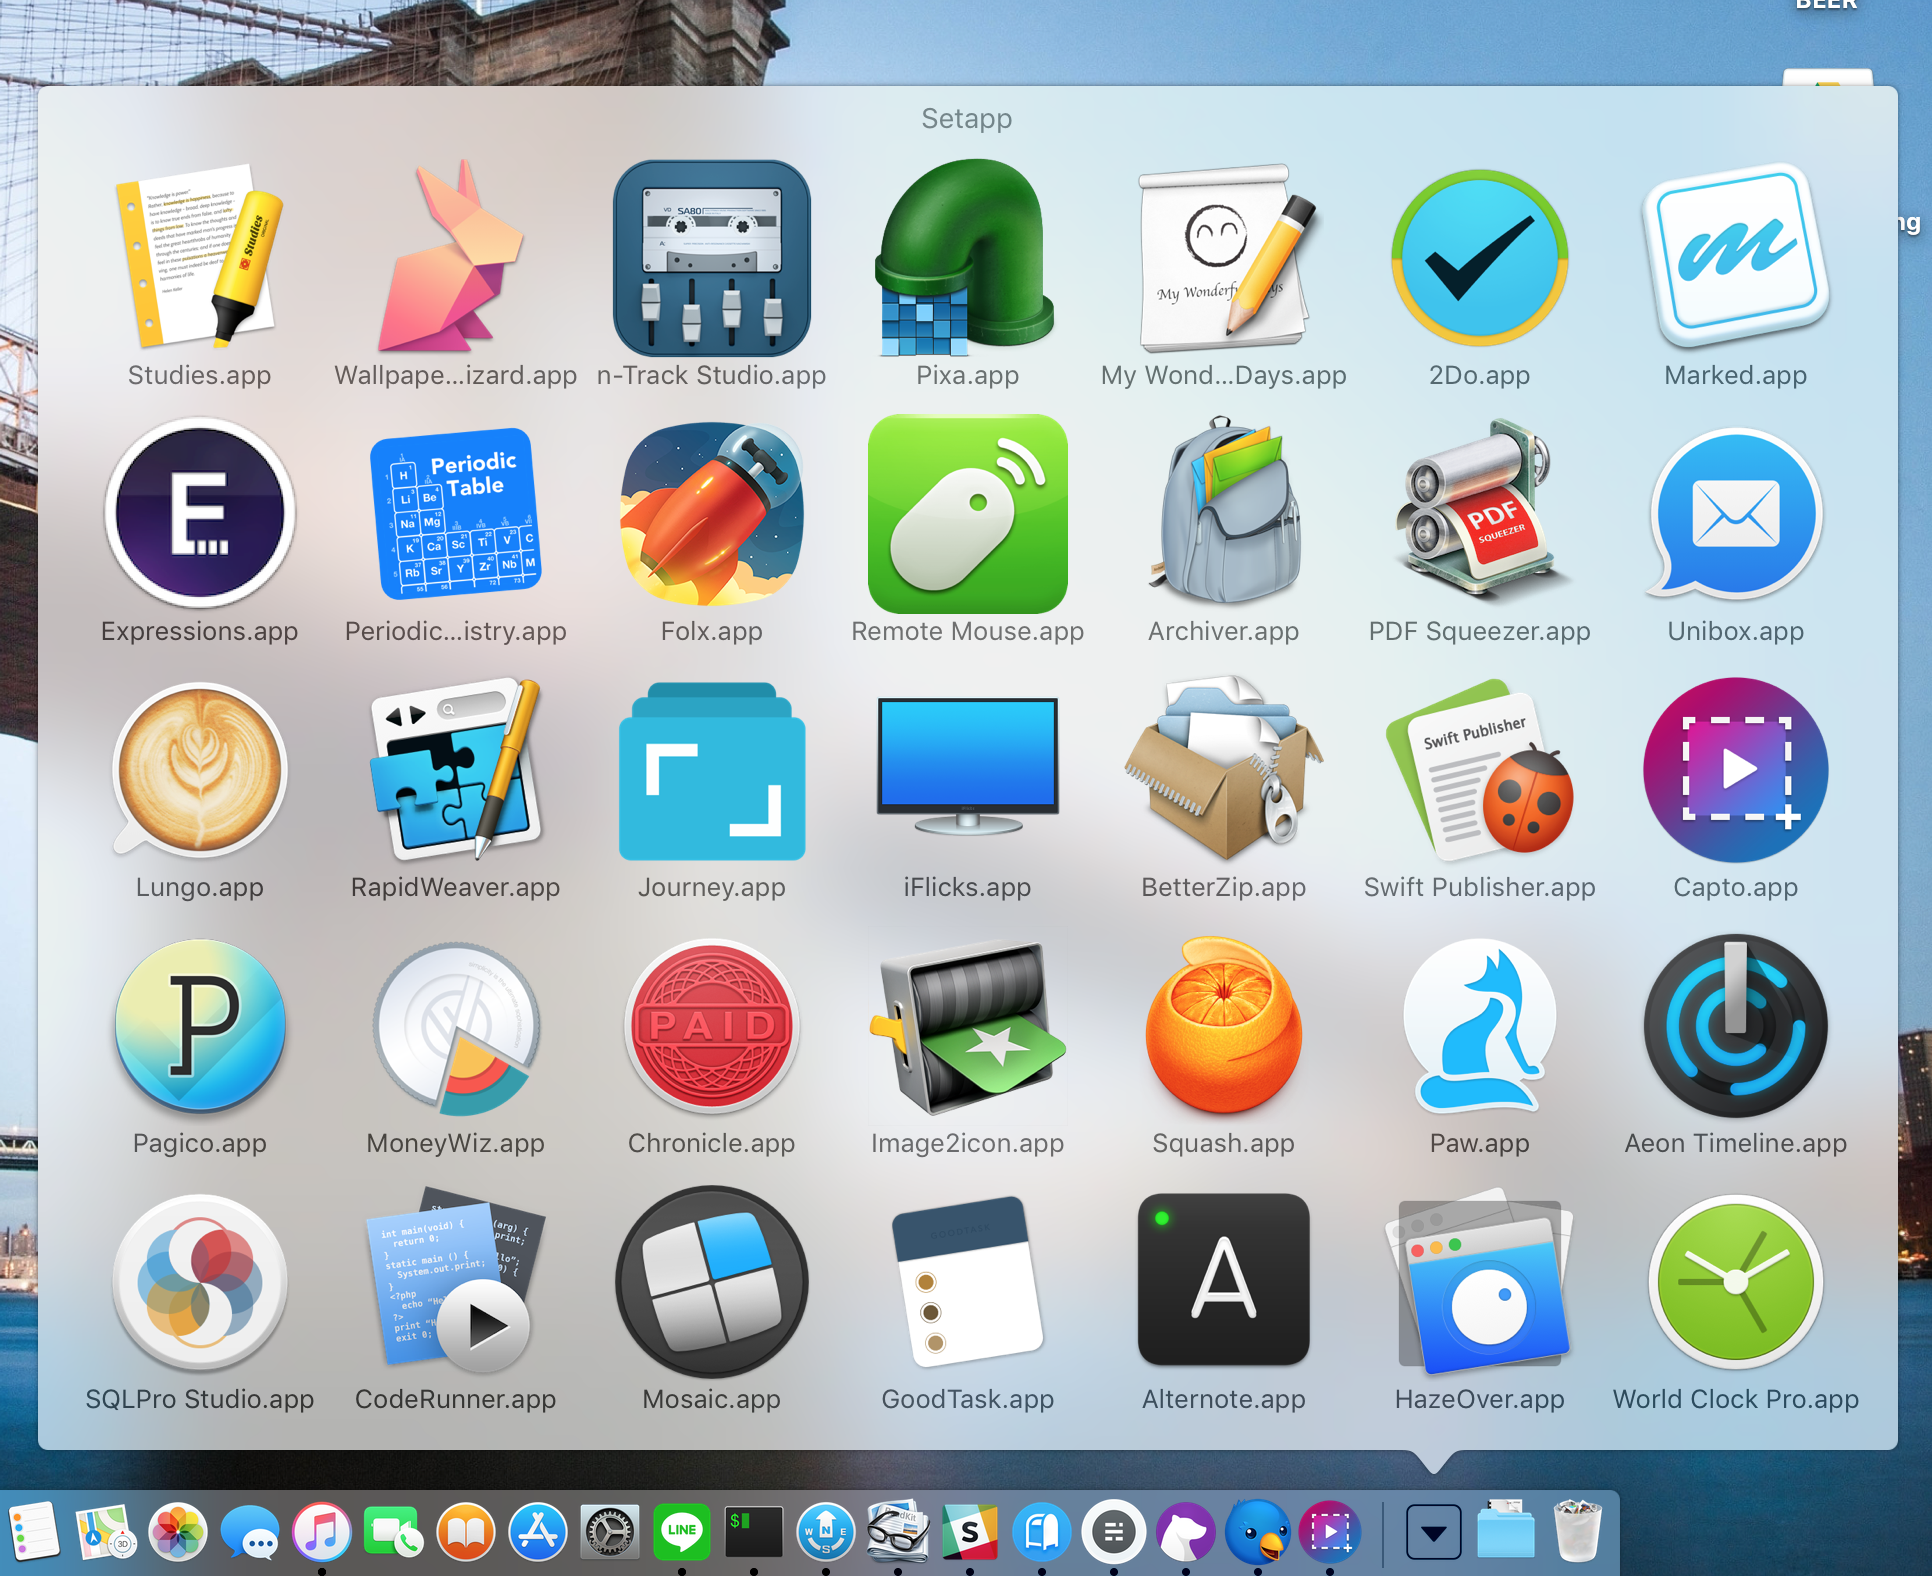Launch the Folx rocket app
Viewport: 1932px width, 1576px height.
pyautogui.click(x=711, y=514)
